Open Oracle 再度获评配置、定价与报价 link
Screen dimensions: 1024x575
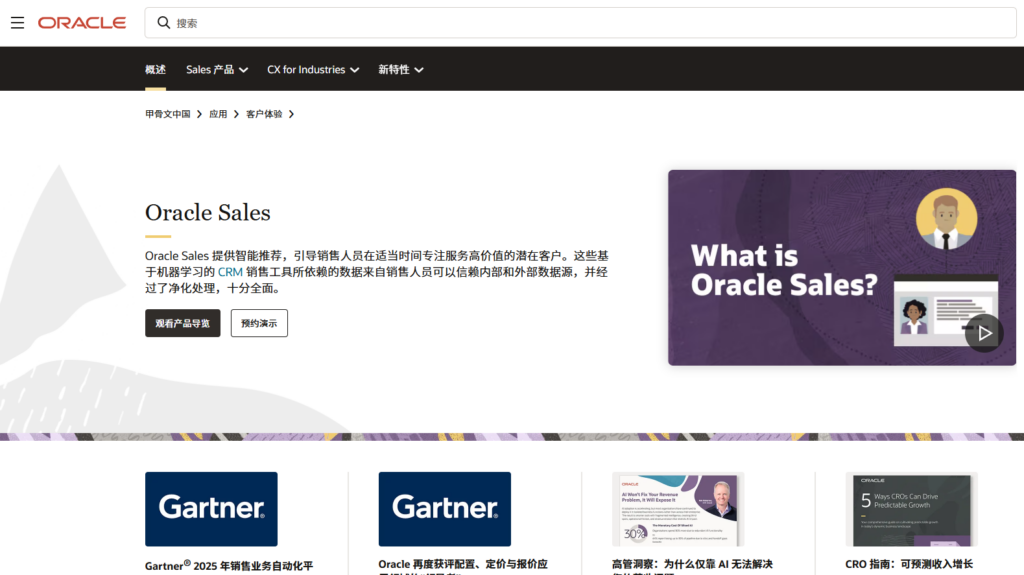(x=463, y=565)
